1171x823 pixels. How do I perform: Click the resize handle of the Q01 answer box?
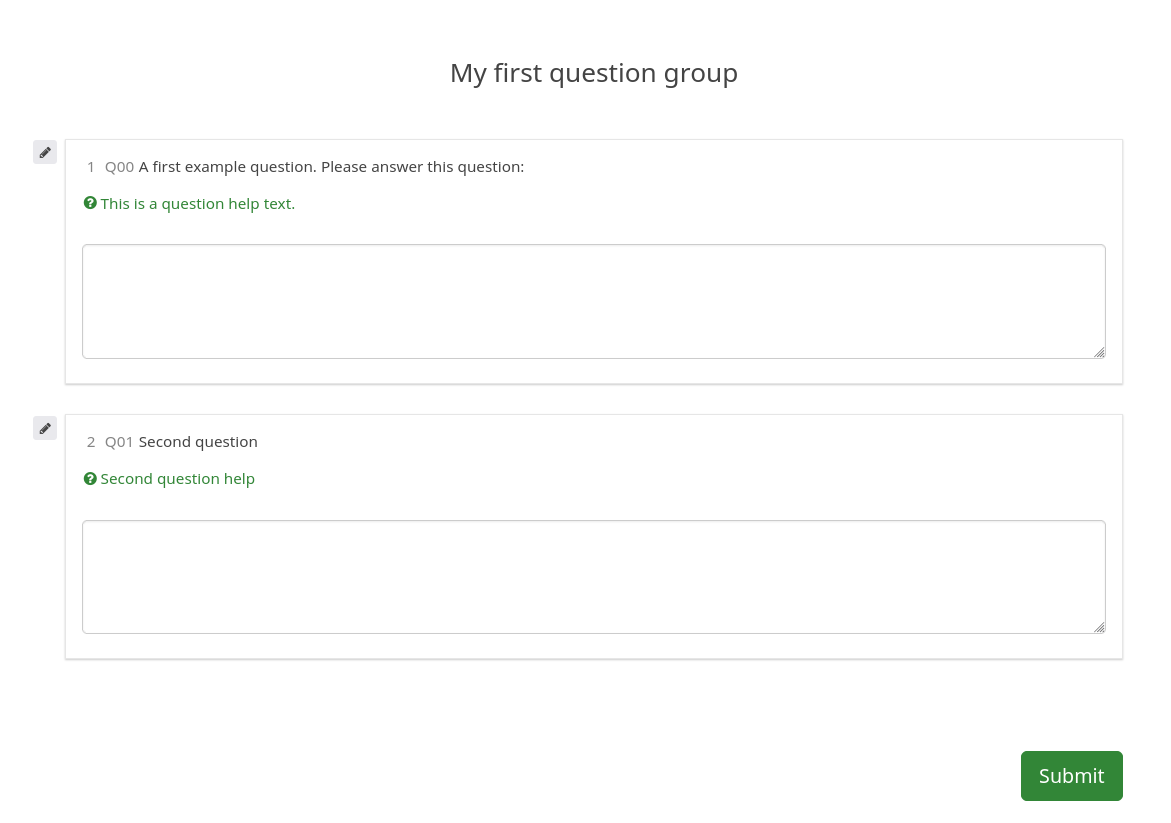pos(1099,627)
